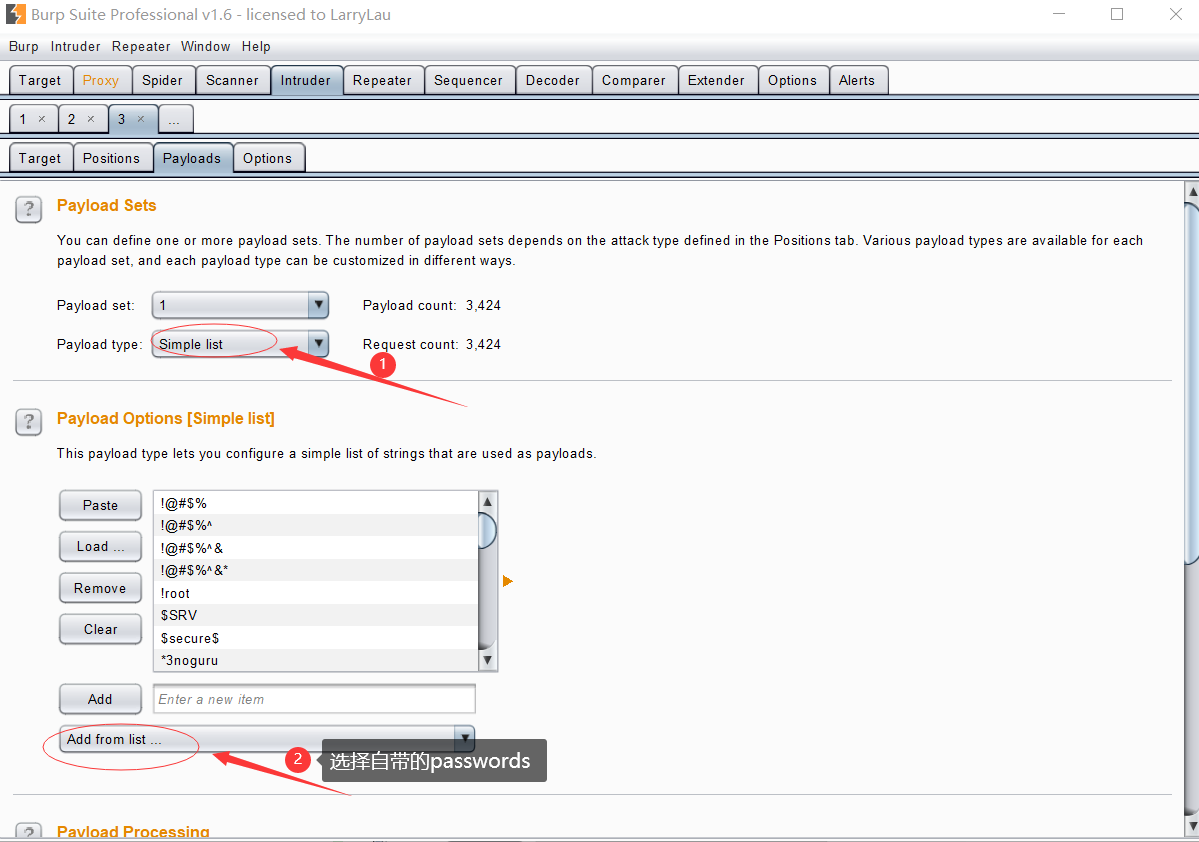The width and height of the screenshot is (1199, 842).
Task: Click the Load ... button
Action: pyautogui.click(x=100, y=547)
